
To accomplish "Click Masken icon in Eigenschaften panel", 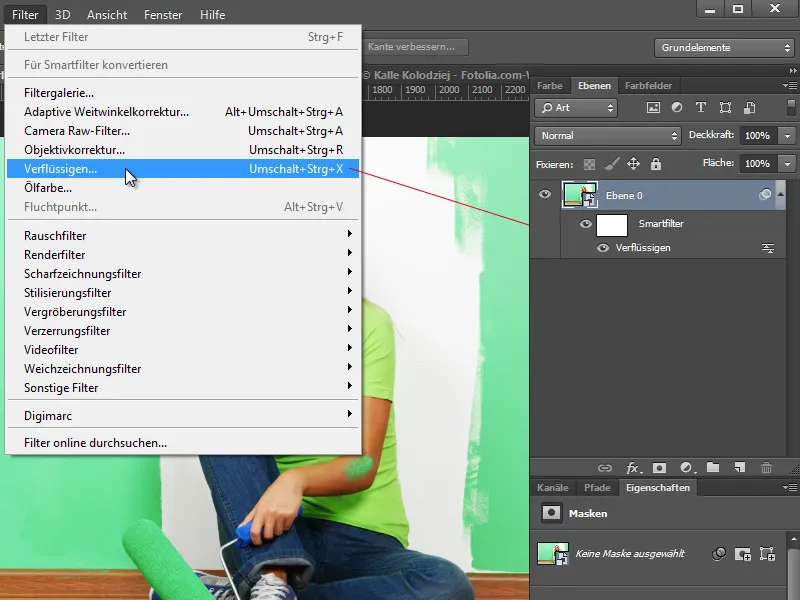I will pyautogui.click(x=551, y=513).
